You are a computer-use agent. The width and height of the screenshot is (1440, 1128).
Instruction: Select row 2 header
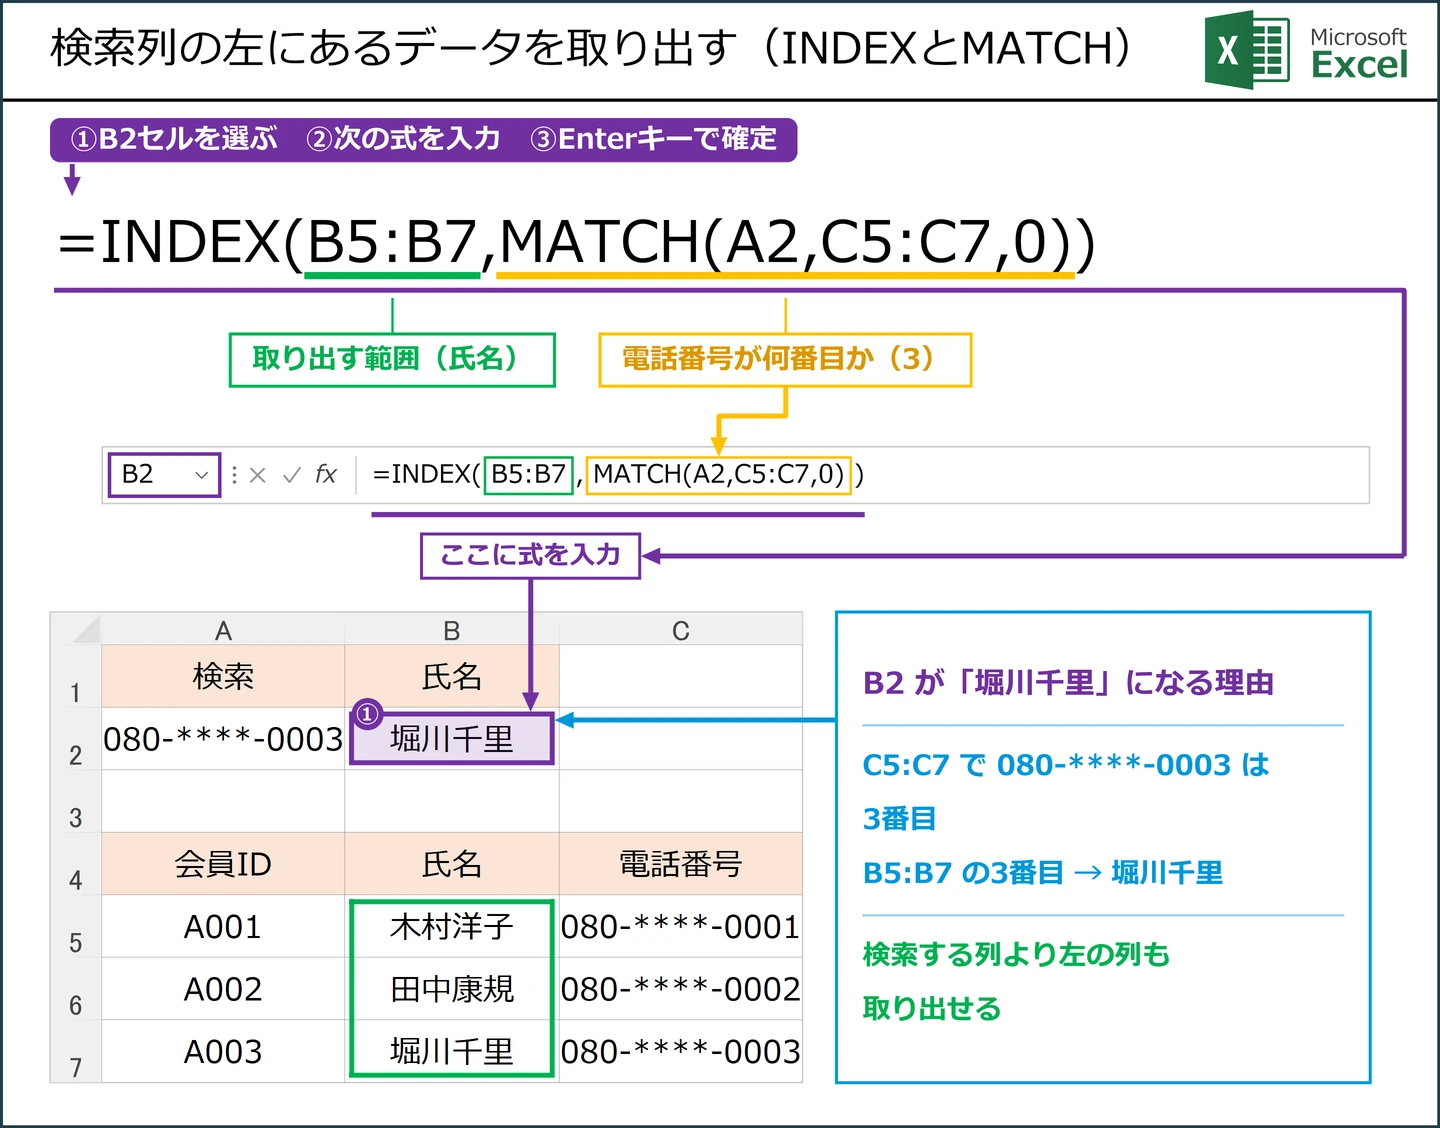tap(76, 739)
